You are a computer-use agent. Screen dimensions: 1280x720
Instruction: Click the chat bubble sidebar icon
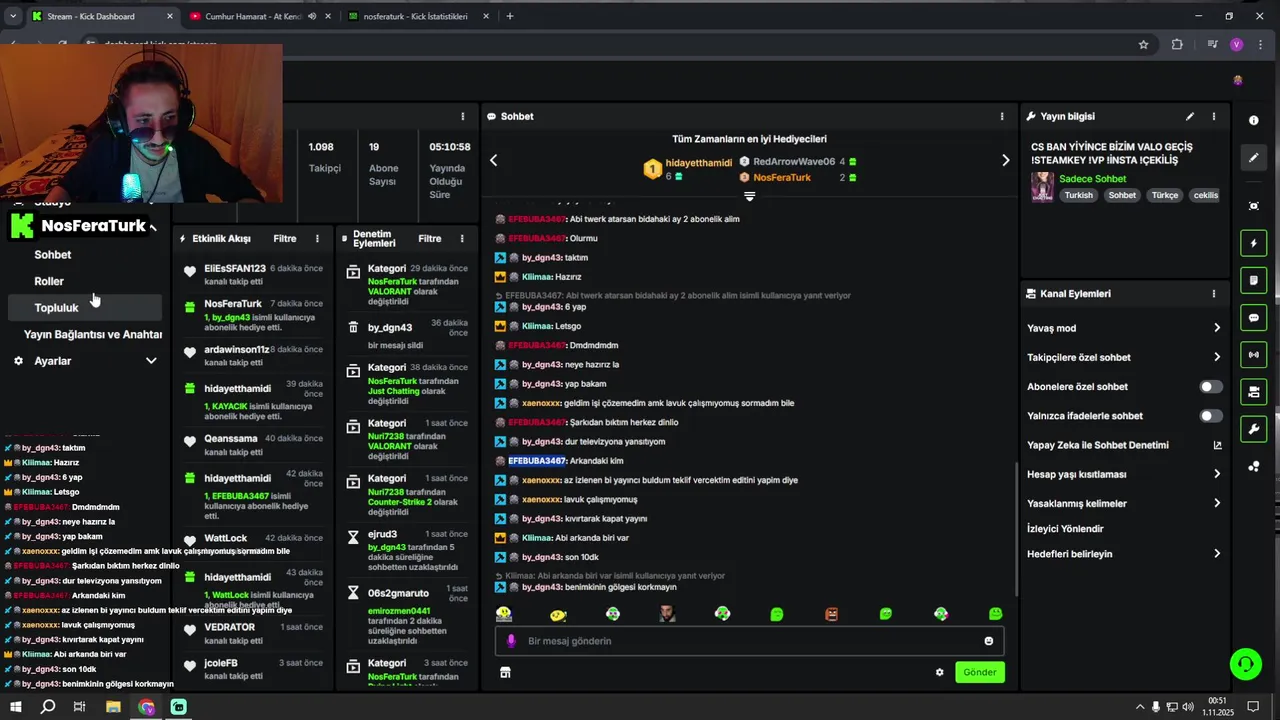coord(1253,318)
